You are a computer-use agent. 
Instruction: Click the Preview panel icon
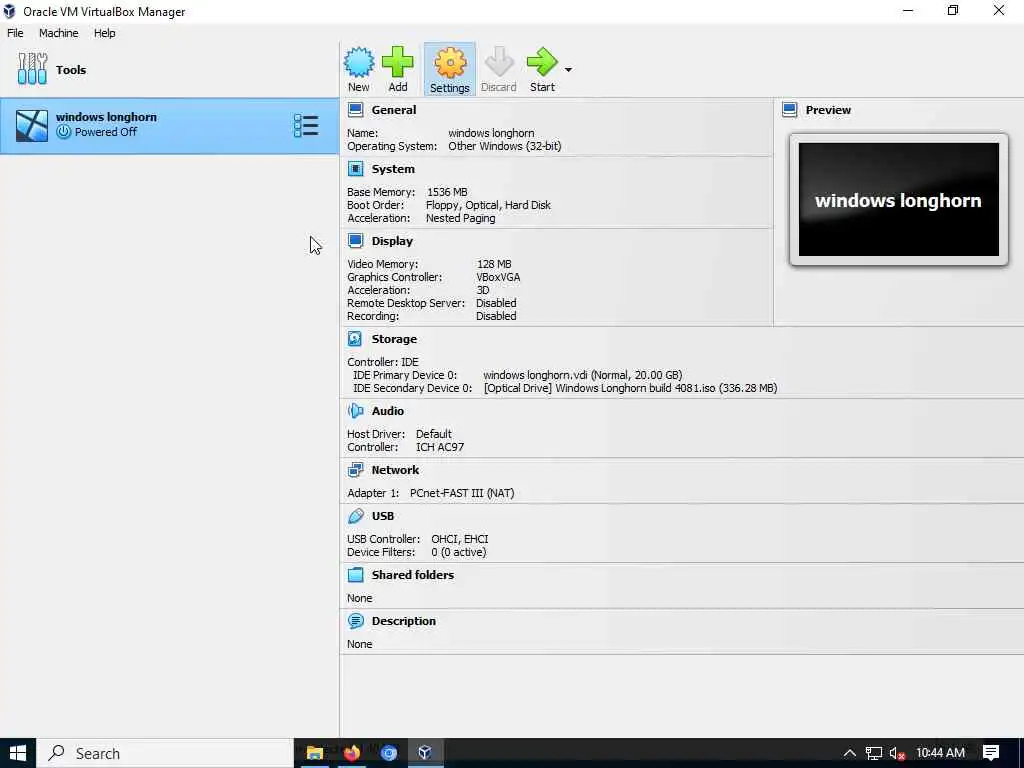click(790, 110)
